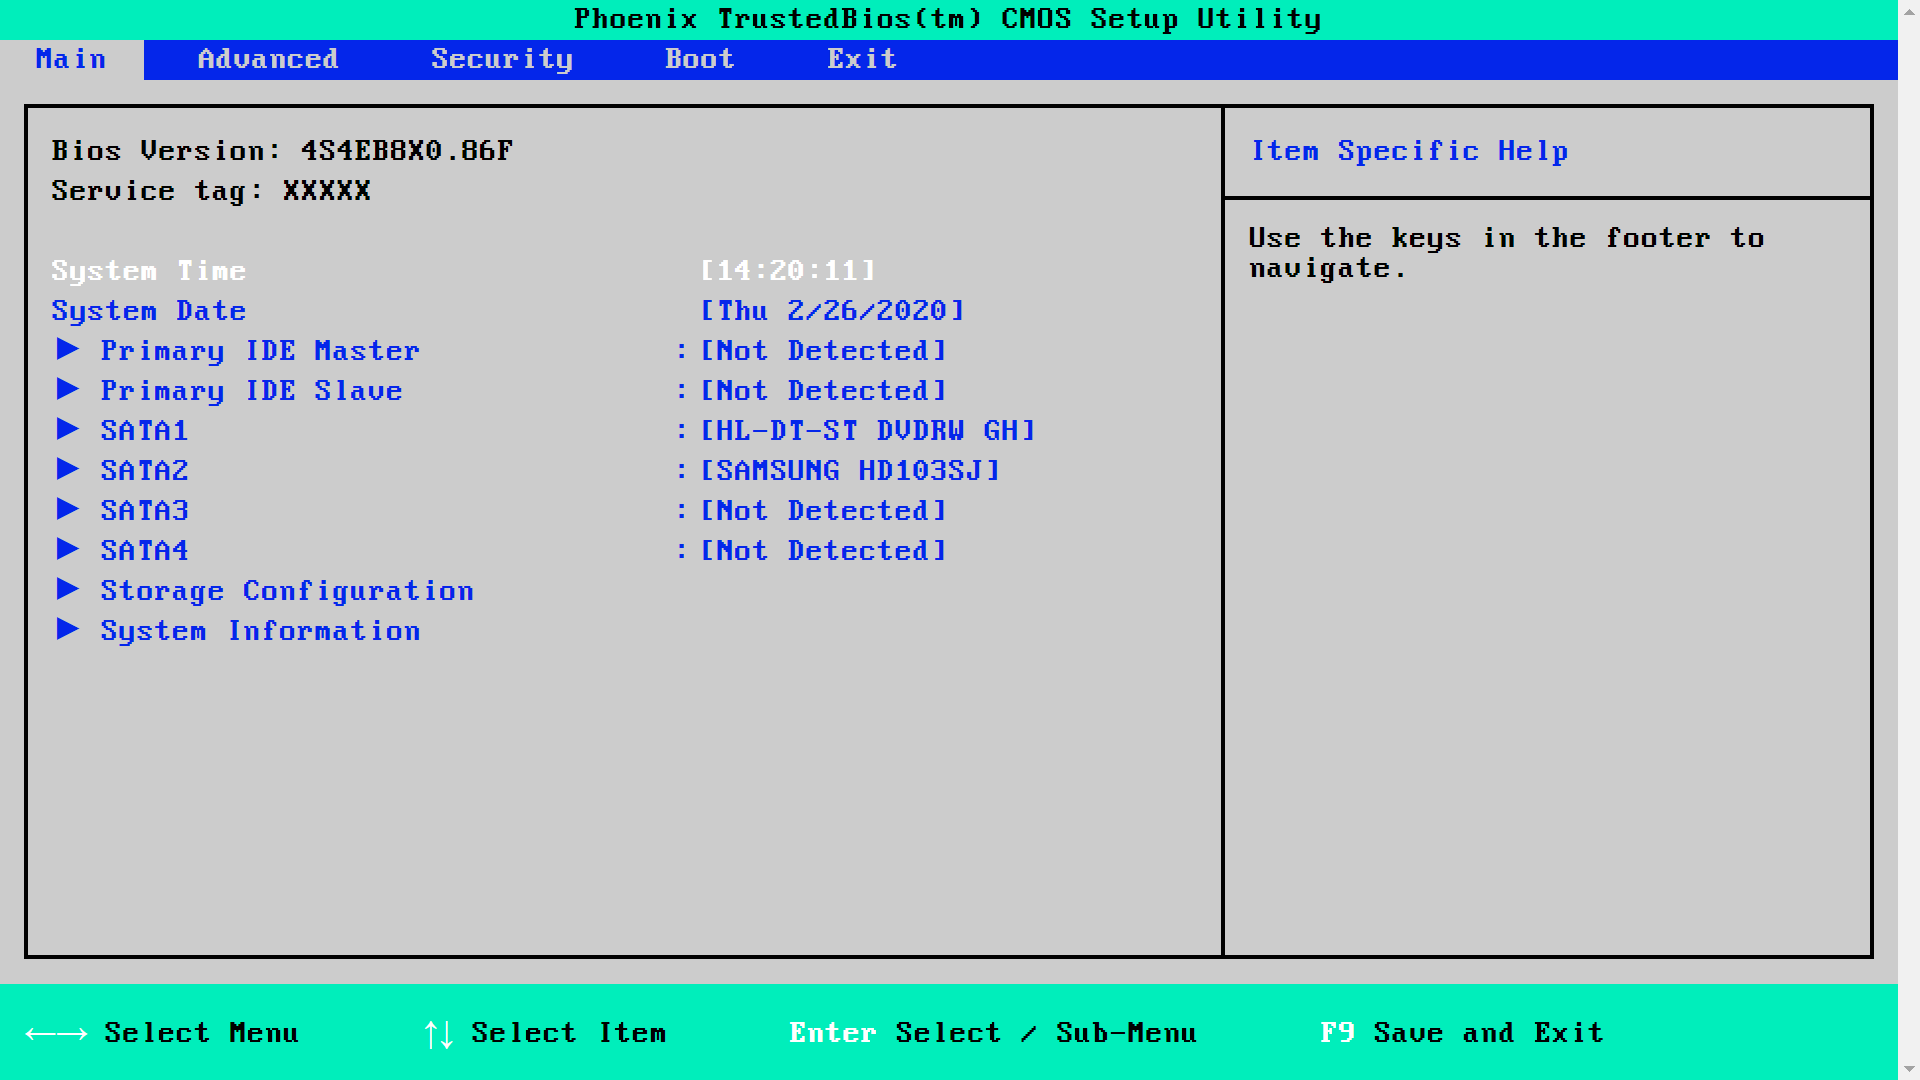Expand the SATA4 arrow
Viewport: 1920px width, 1080px height.
[68, 549]
